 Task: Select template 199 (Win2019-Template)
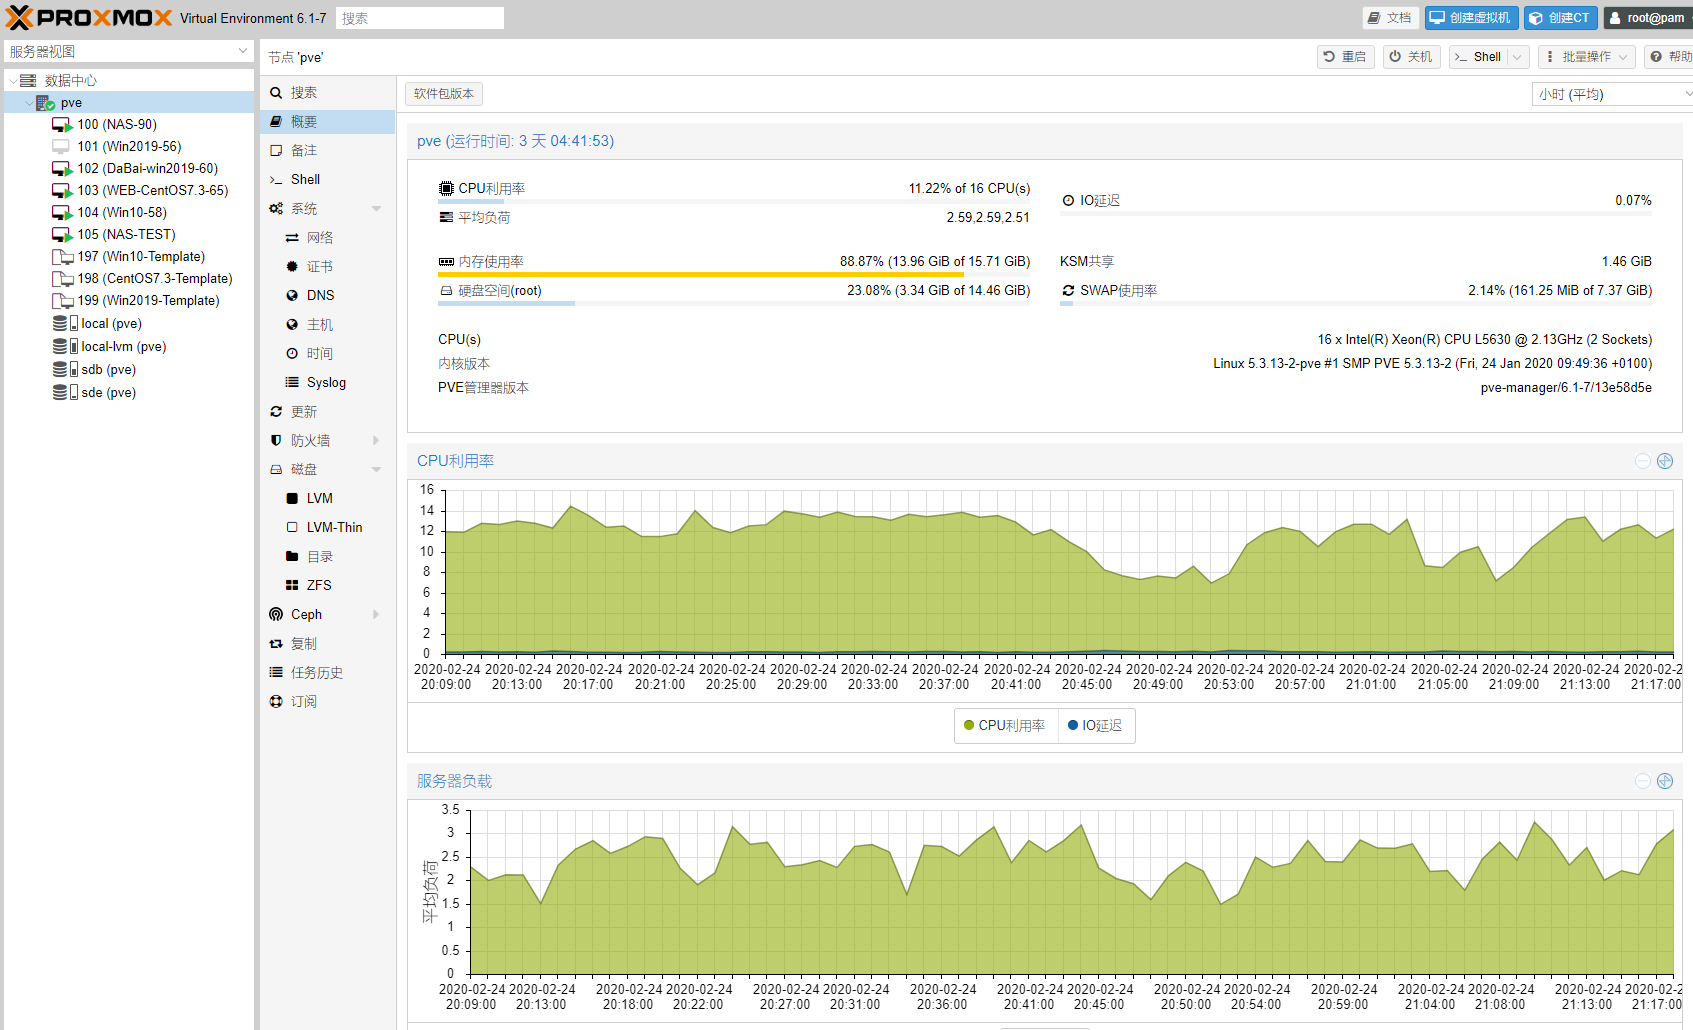point(148,301)
